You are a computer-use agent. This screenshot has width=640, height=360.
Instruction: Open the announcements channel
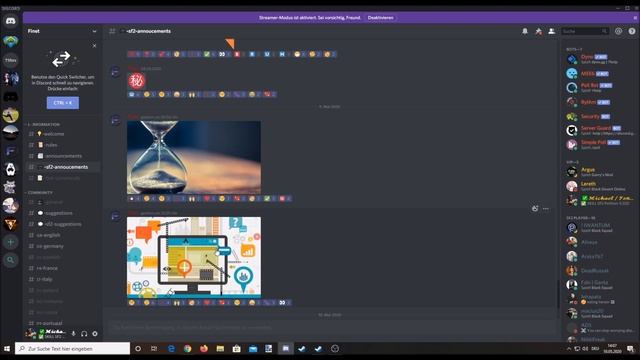point(63,156)
